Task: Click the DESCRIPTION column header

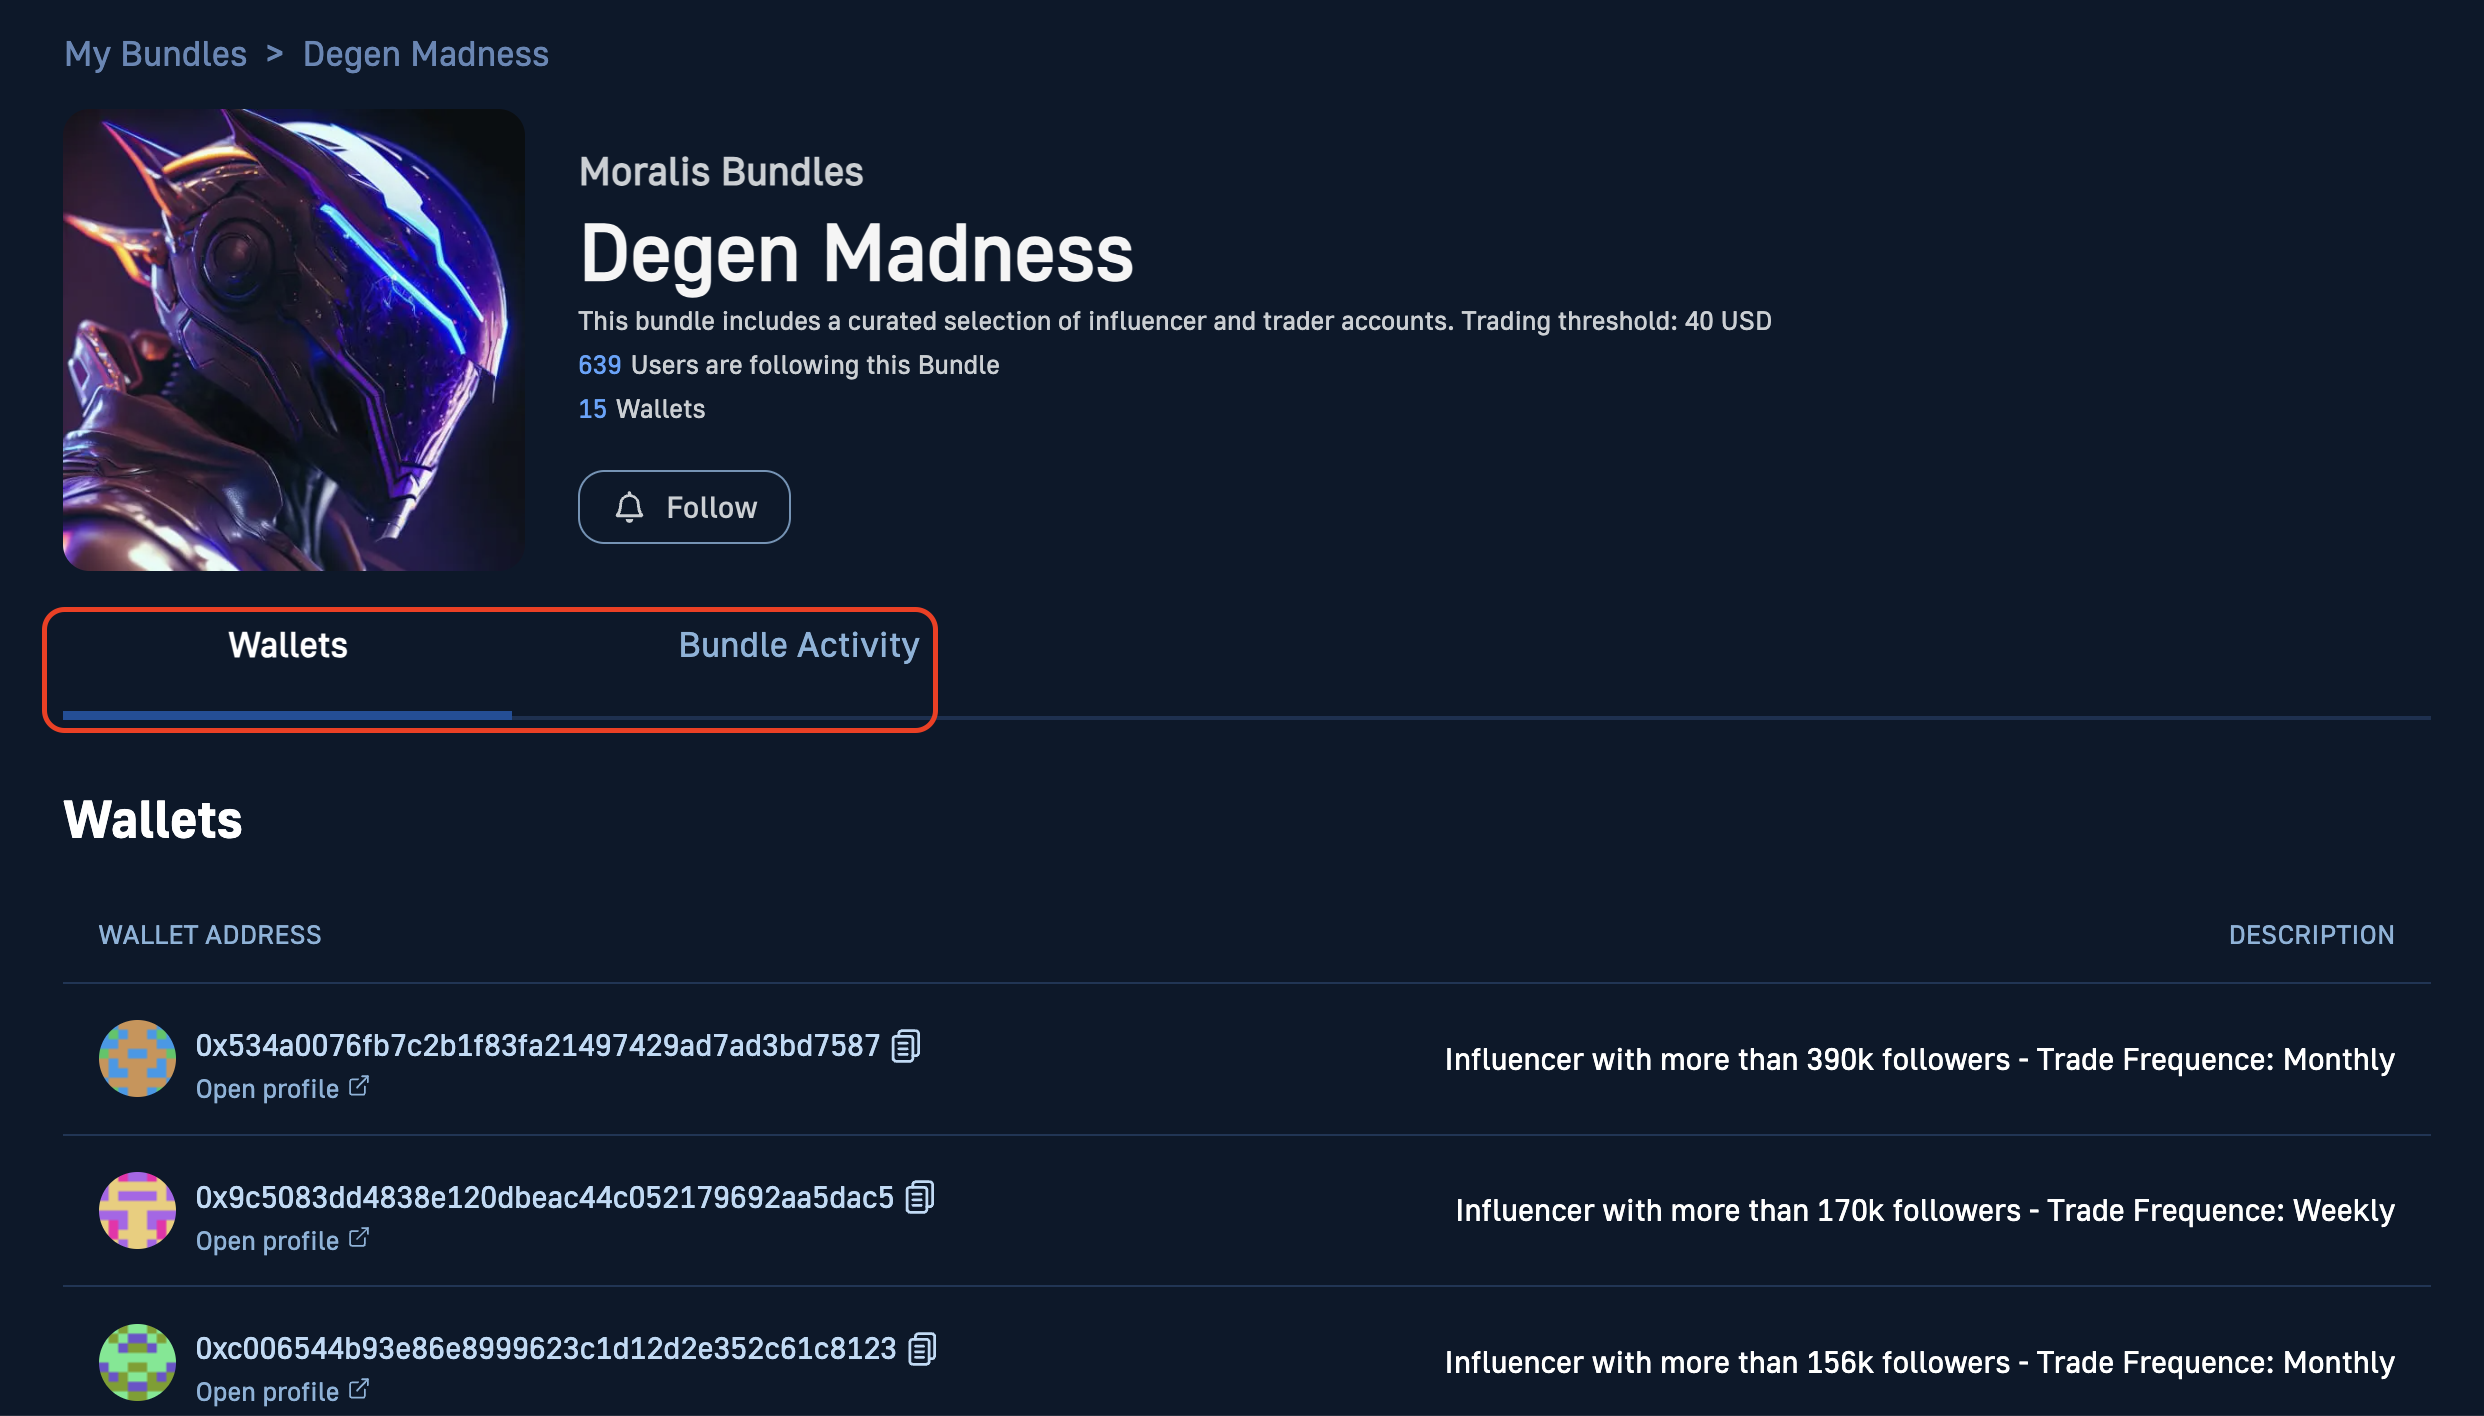Action: pos(2311,935)
